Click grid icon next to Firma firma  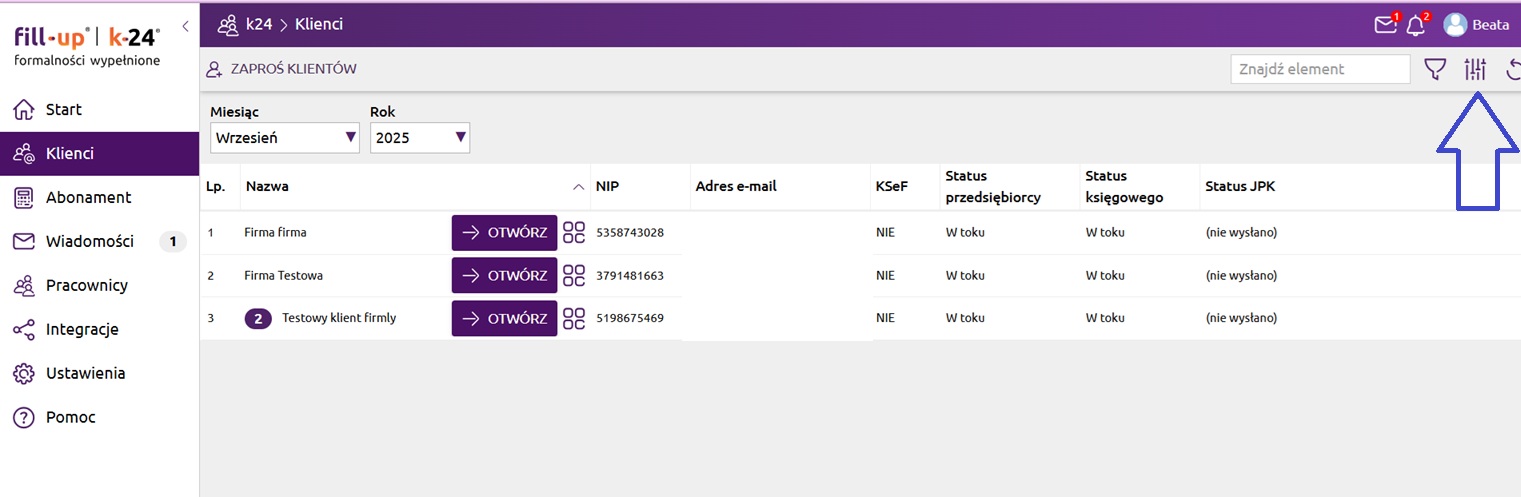click(573, 233)
